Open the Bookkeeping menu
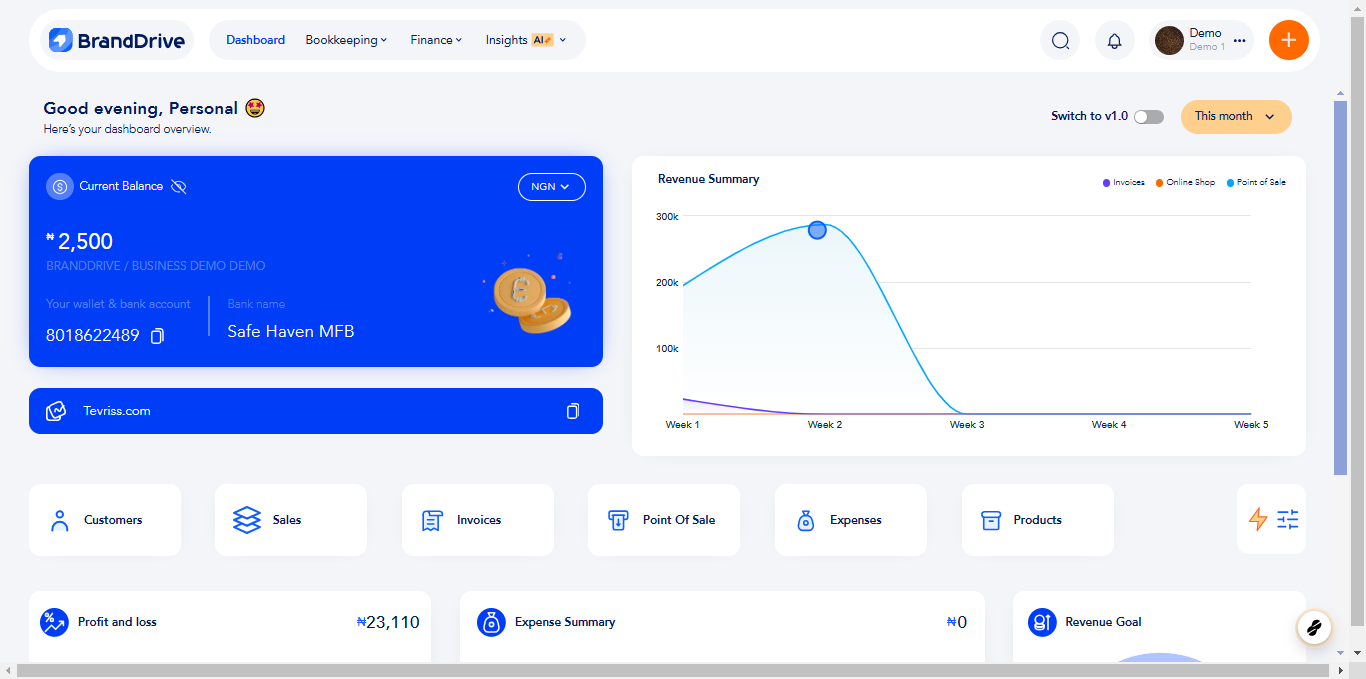The height and width of the screenshot is (679, 1366). point(346,40)
